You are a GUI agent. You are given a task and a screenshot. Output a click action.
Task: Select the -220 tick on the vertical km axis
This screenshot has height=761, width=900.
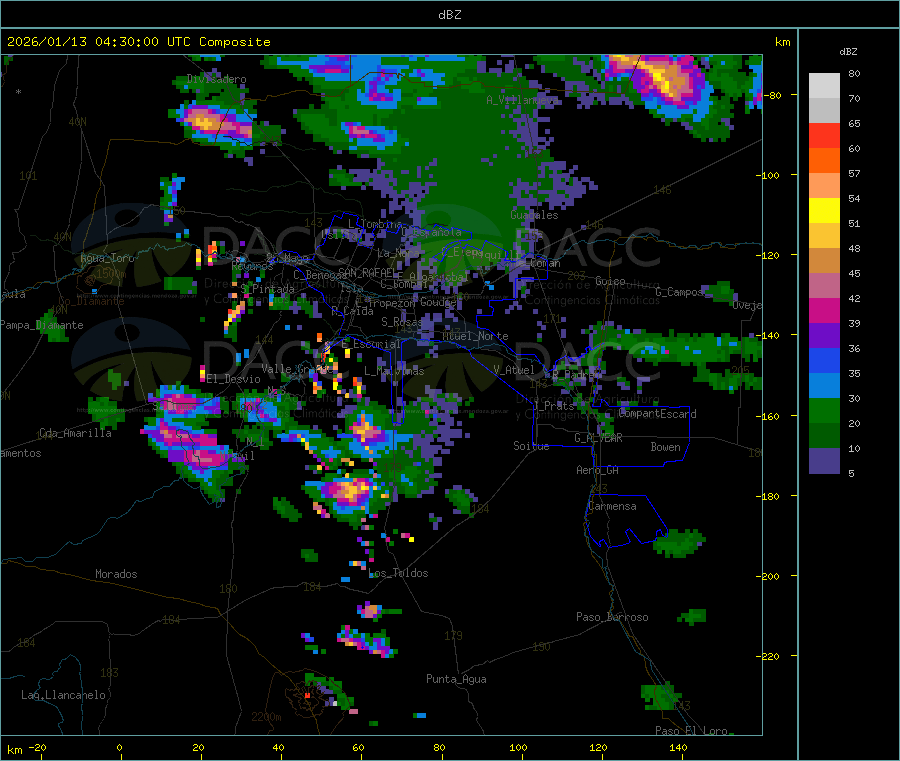click(767, 657)
